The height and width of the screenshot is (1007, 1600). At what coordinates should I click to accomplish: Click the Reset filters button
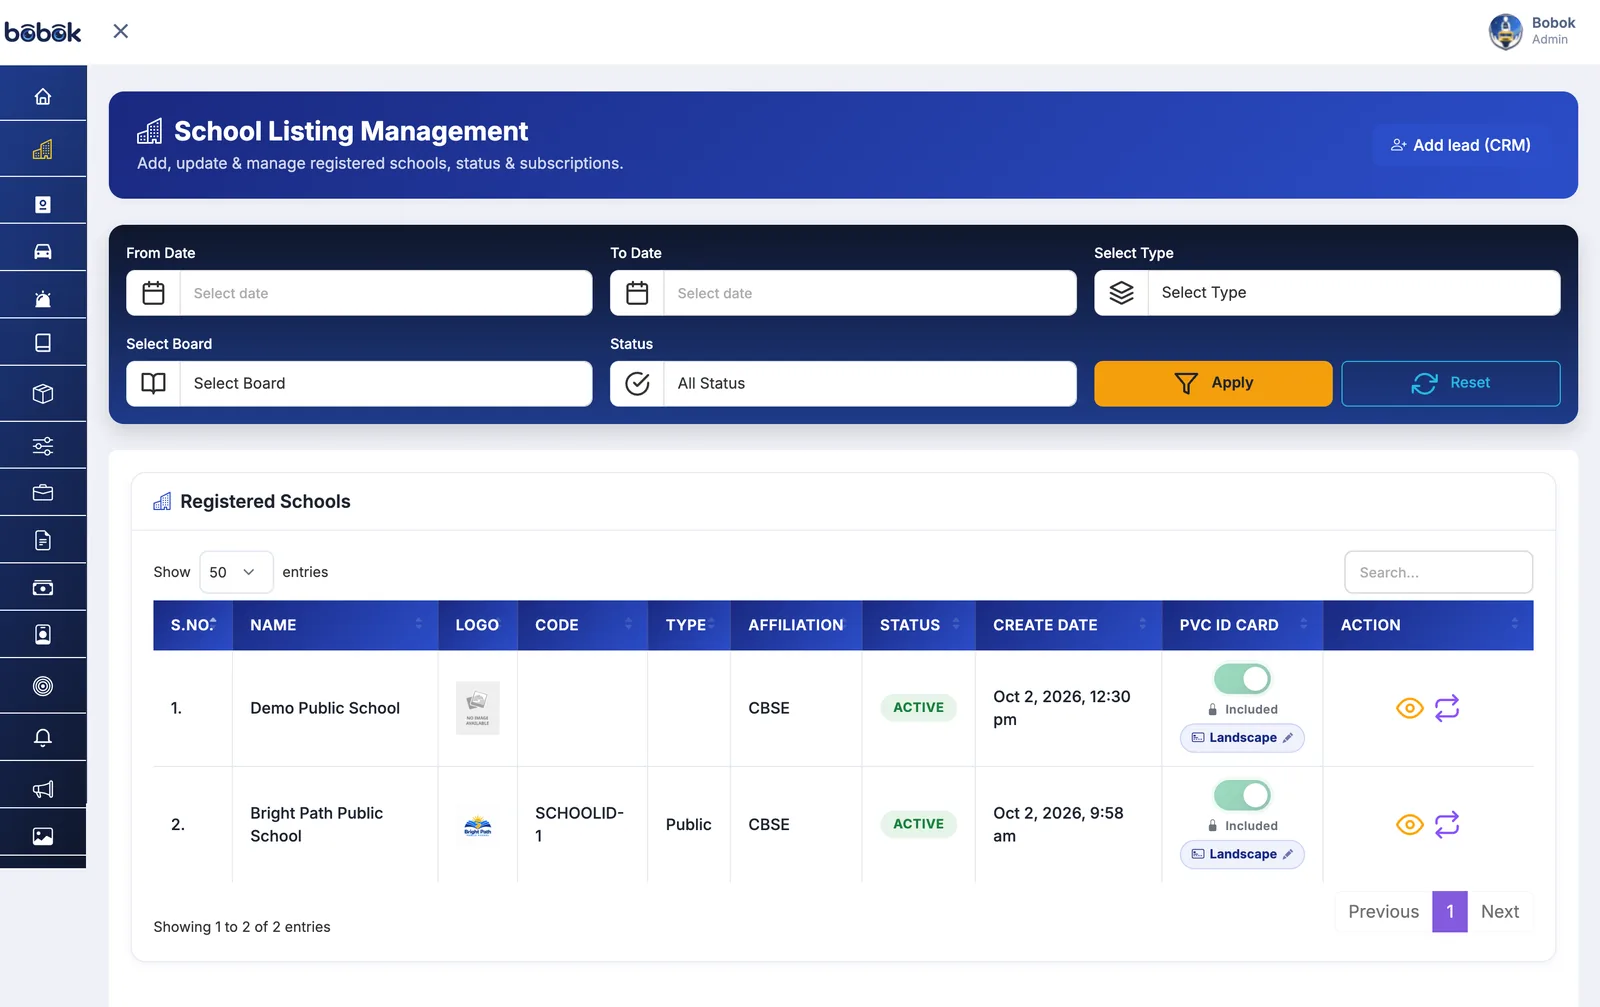(1450, 384)
